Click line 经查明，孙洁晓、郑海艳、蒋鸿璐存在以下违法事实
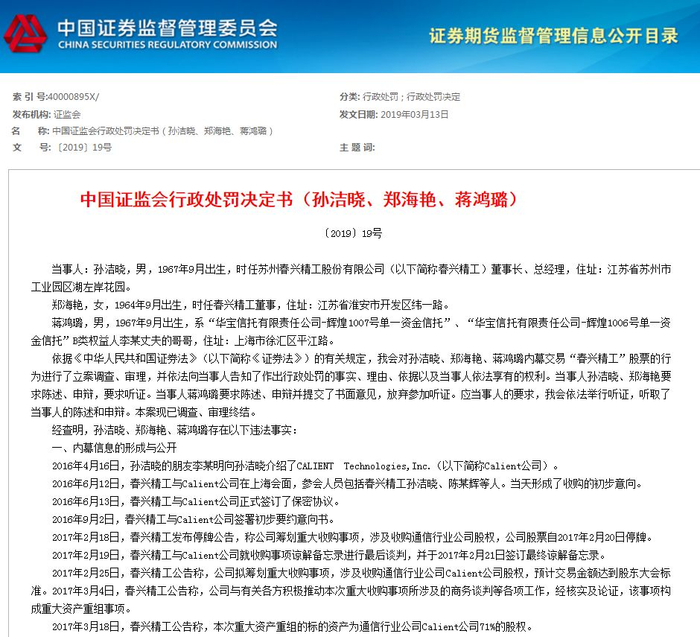The image size is (700, 637). coord(175,430)
